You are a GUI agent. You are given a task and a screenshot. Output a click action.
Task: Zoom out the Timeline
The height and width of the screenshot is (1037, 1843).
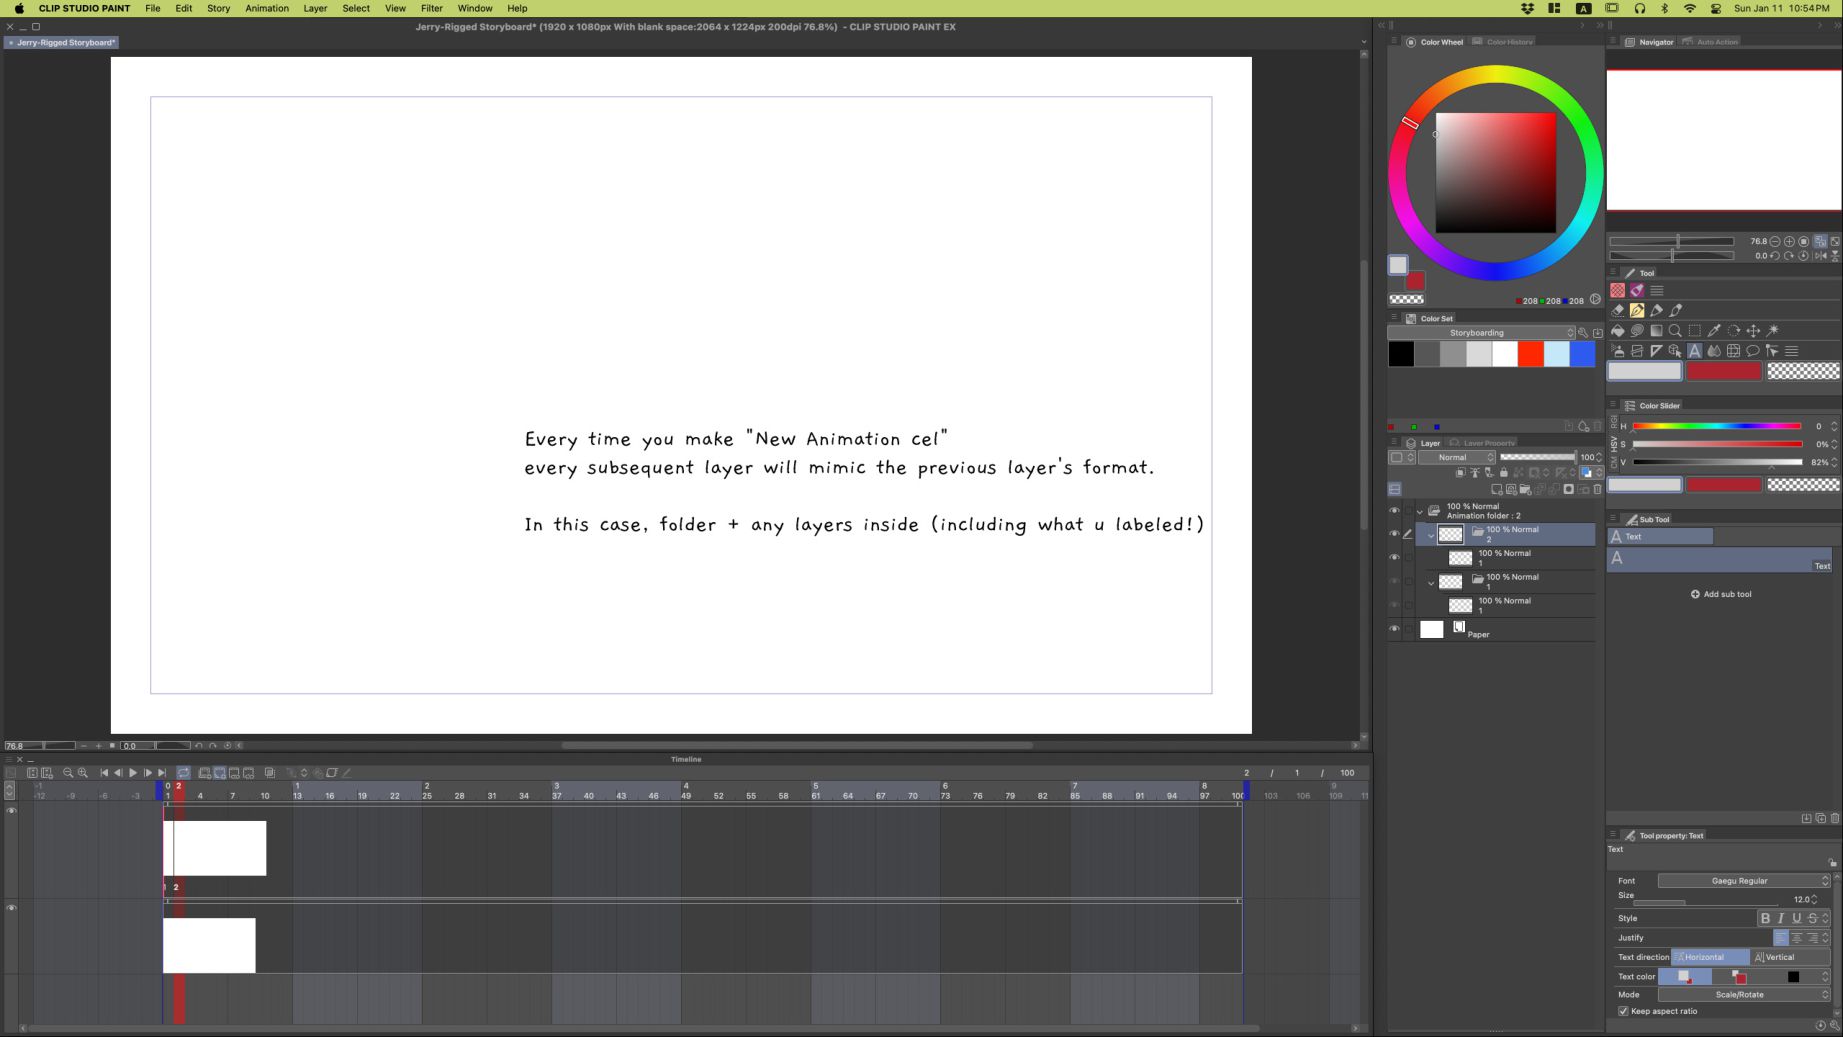tap(68, 773)
